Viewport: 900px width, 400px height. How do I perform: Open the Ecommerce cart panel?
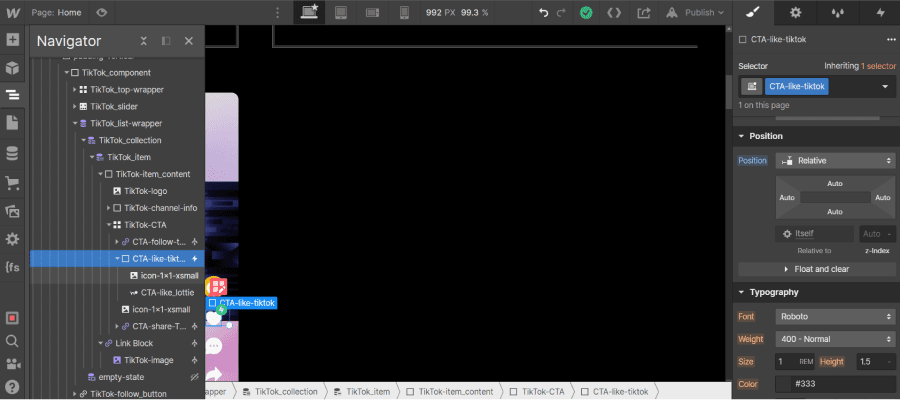tap(13, 183)
